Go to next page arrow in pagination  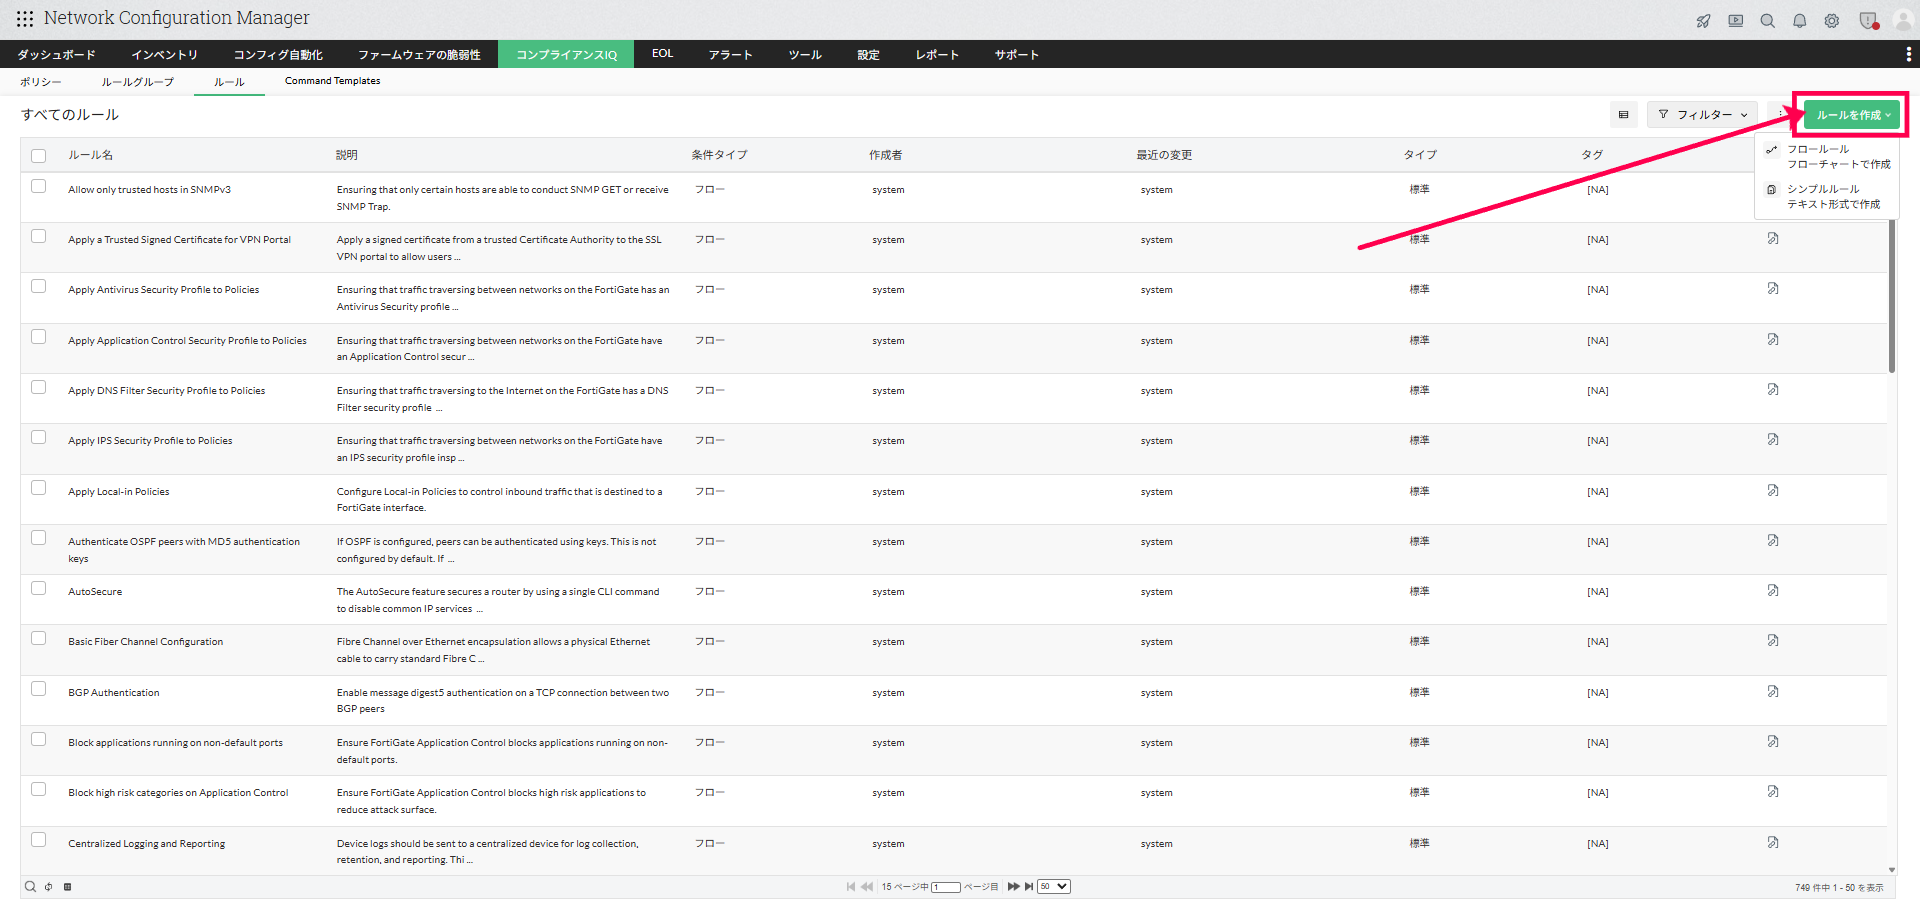pos(1013,887)
